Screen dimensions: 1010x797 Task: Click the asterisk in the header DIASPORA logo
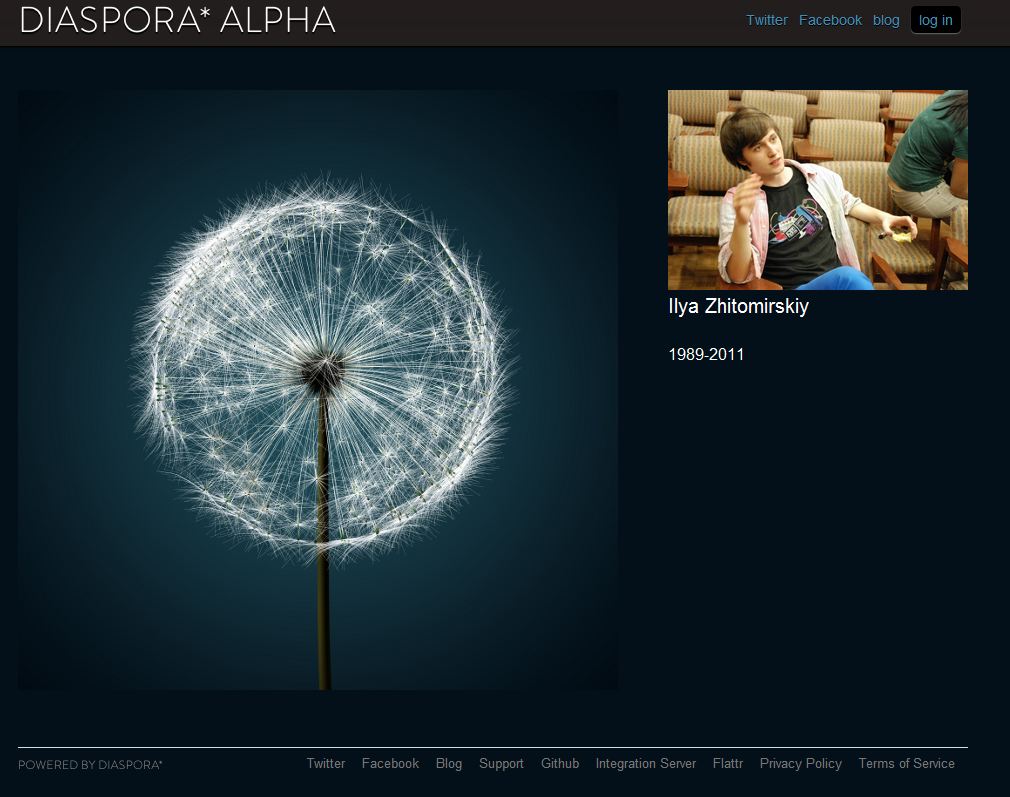tap(201, 13)
